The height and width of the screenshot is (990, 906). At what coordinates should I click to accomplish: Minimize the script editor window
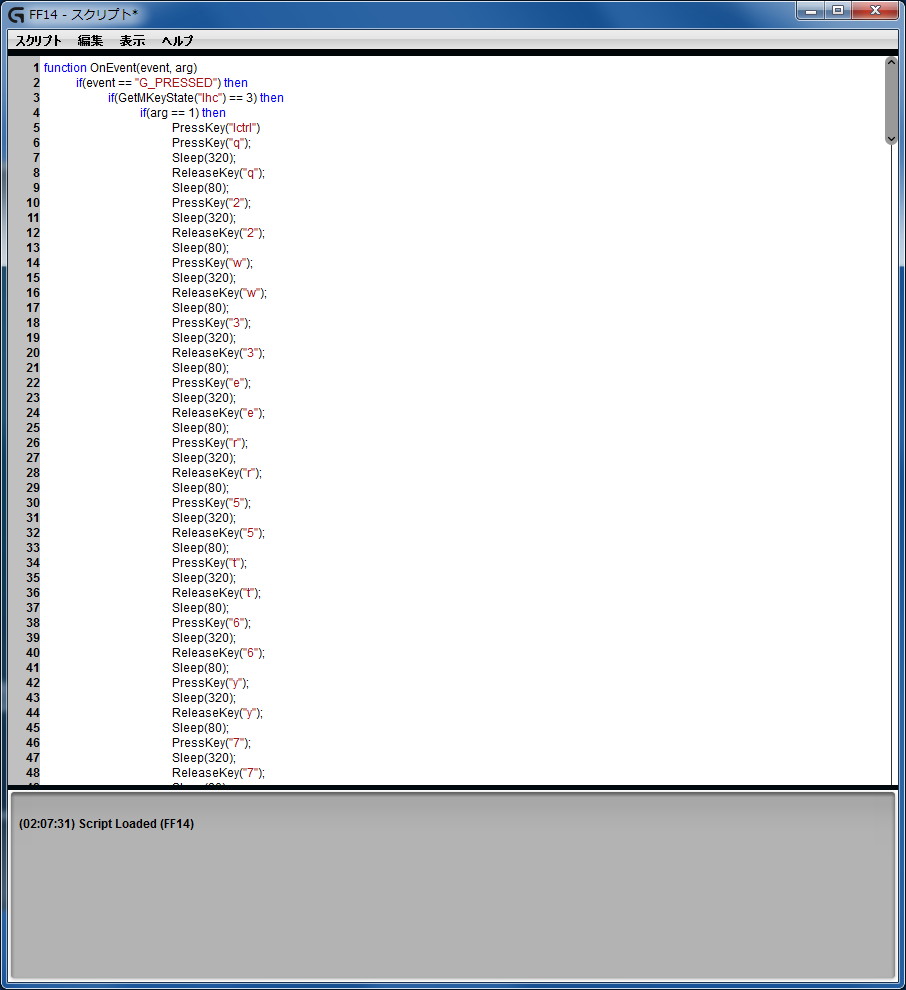810,11
